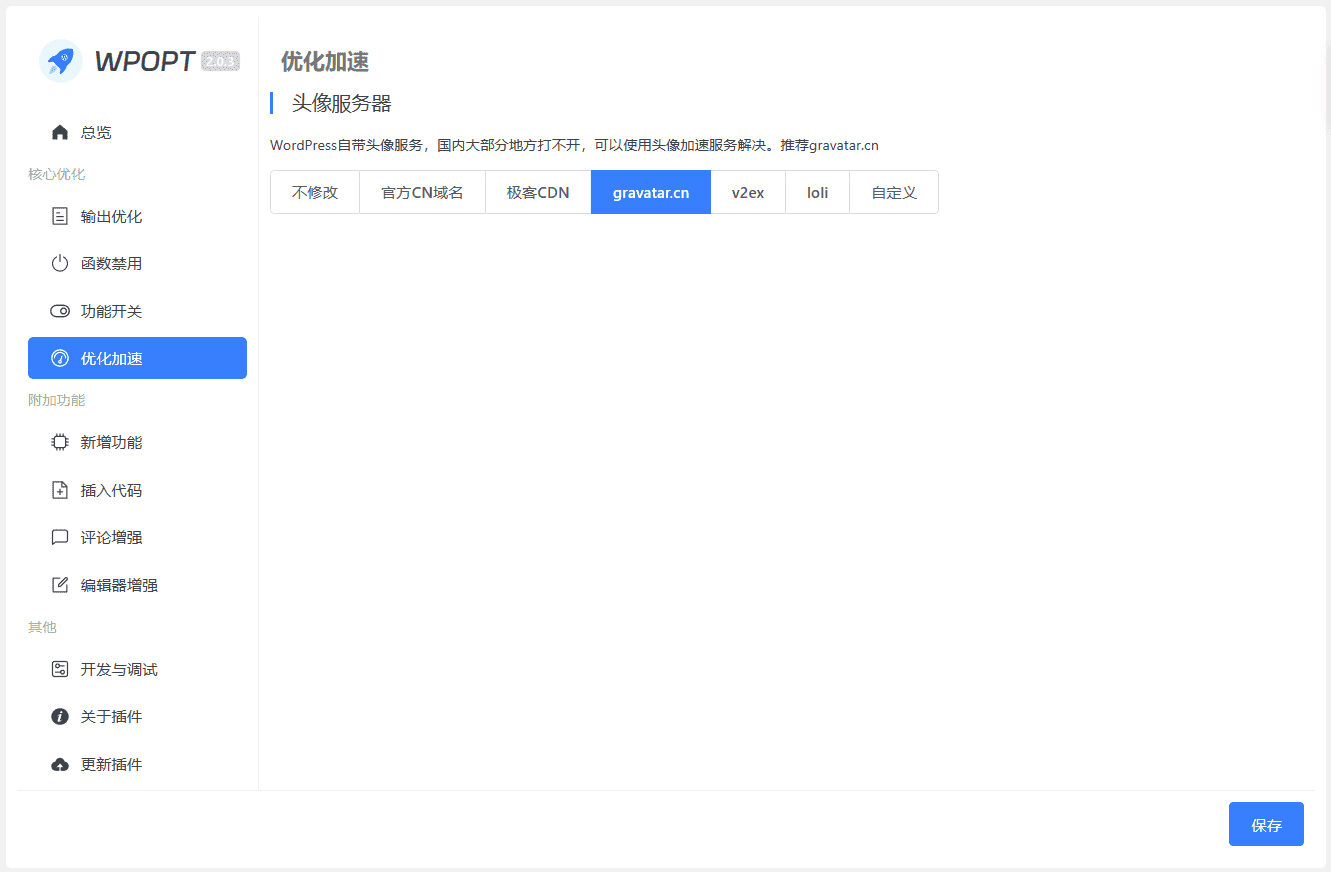Click the 评论增强 comment bubble icon
The height and width of the screenshot is (872, 1331).
coord(60,537)
